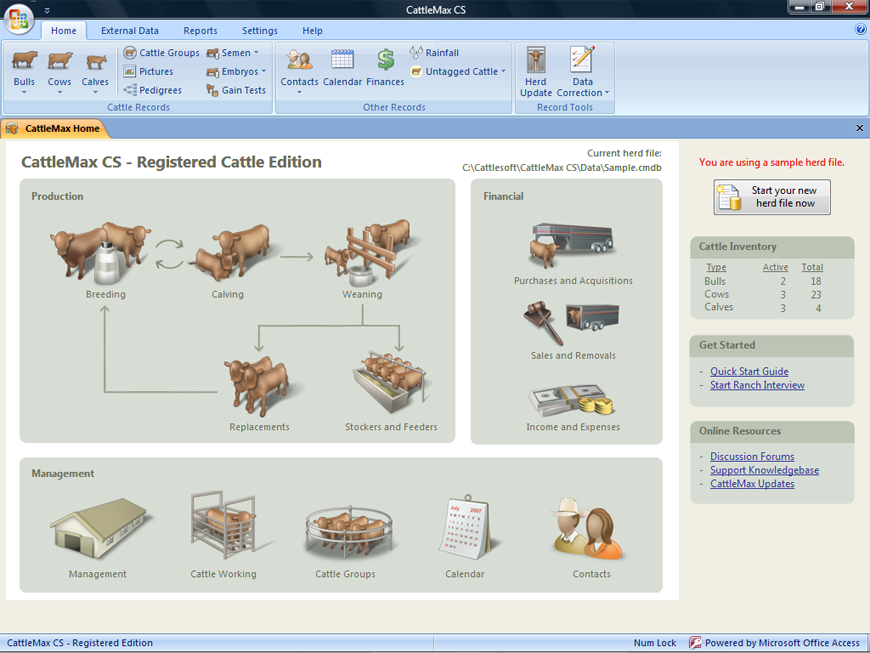Expand the Contacts ribbon dropdown
The height and width of the screenshot is (653, 870).
click(300, 93)
